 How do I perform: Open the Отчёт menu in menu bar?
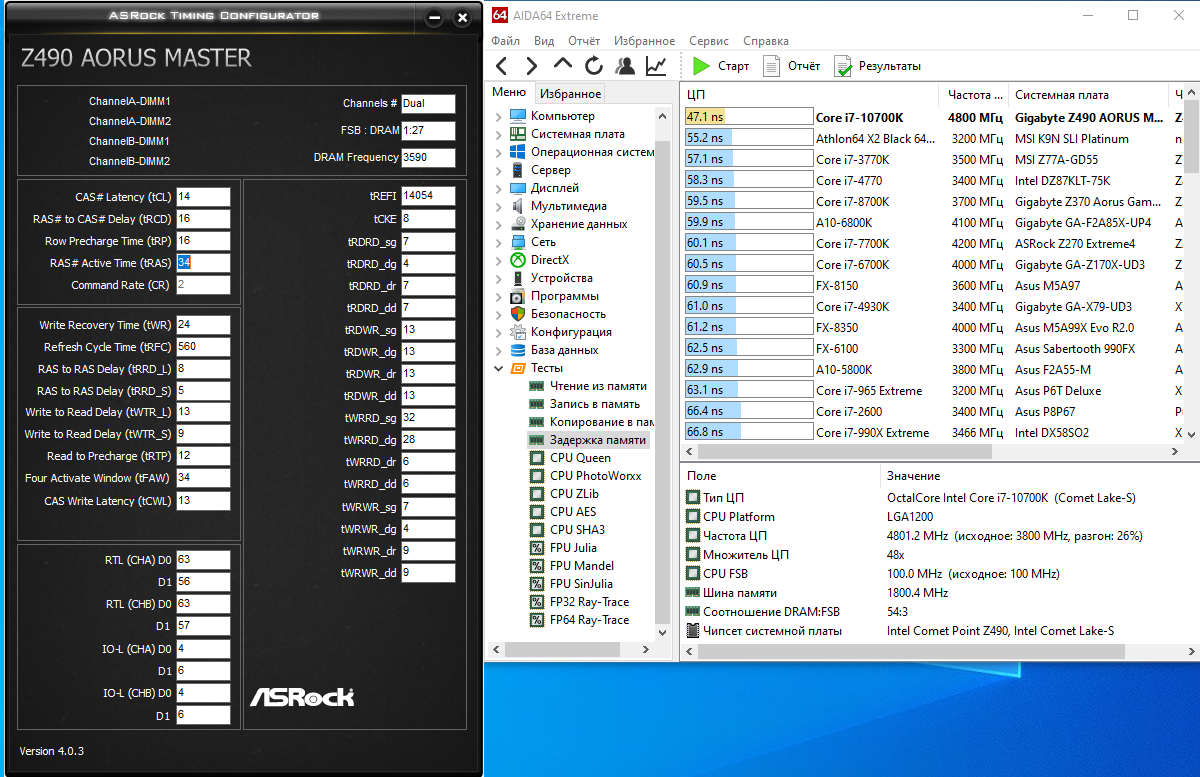click(x=584, y=41)
